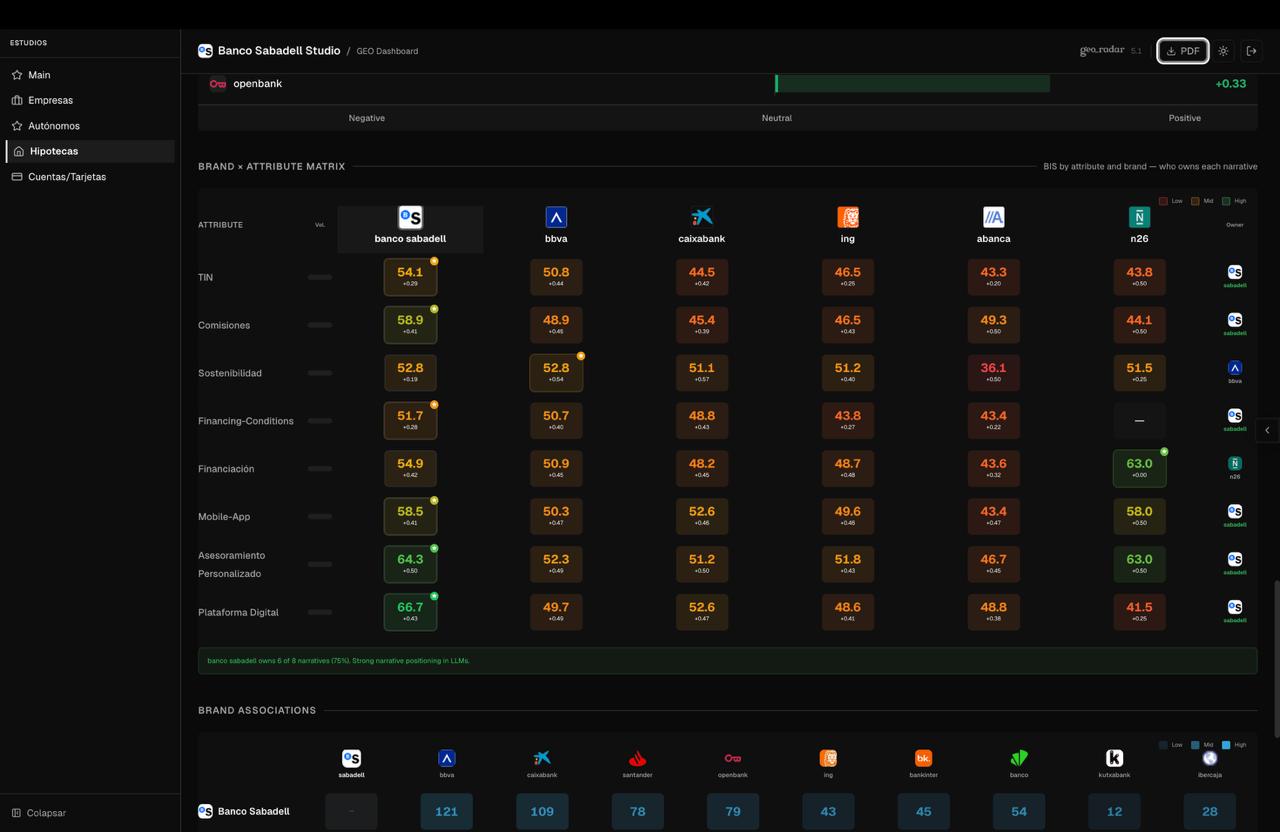Click the Plataforma Digital 66.7 Sabadell cell
The width and height of the screenshot is (1280, 832).
pyautogui.click(x=410, y=612)
